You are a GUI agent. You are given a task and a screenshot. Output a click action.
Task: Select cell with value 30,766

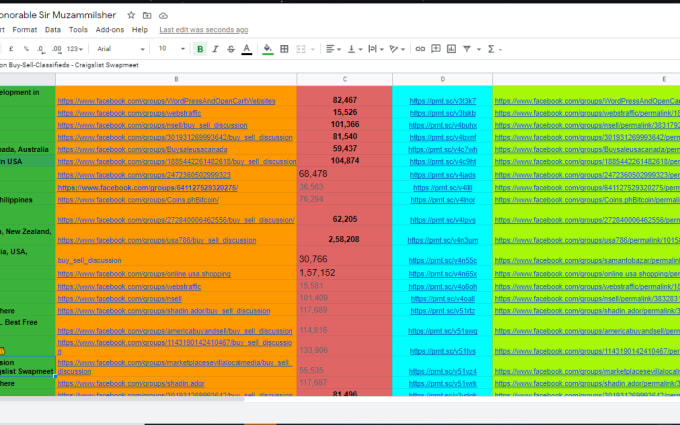(x=345, y=256)
